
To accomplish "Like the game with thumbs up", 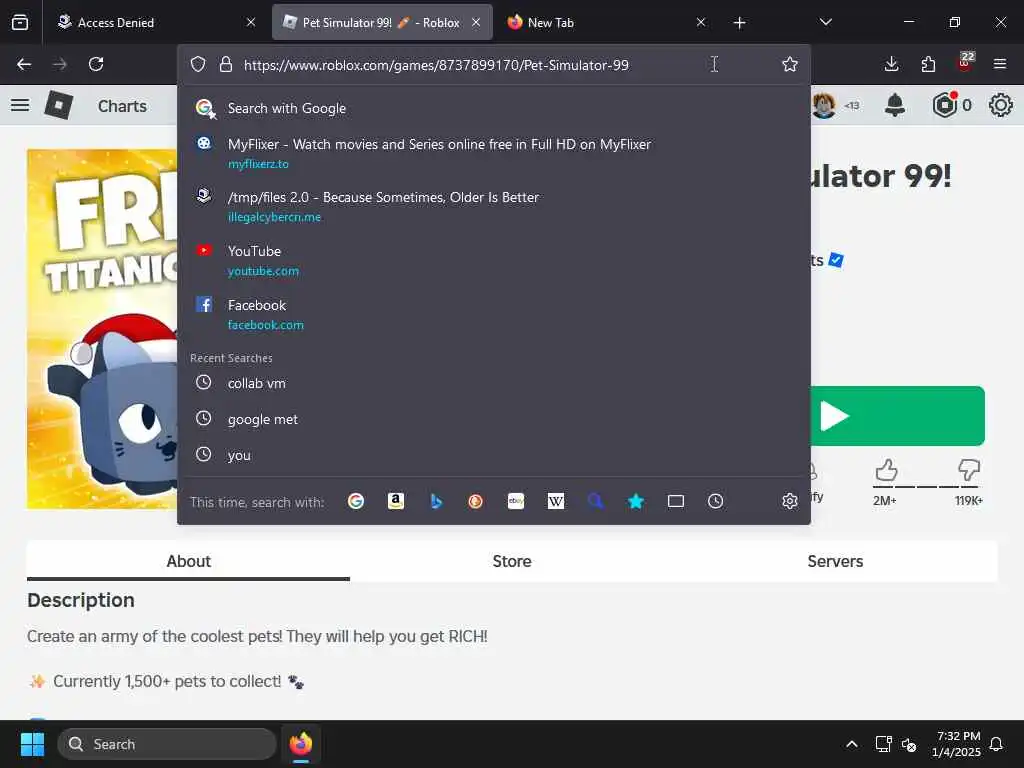I will (x=886, y=470).
